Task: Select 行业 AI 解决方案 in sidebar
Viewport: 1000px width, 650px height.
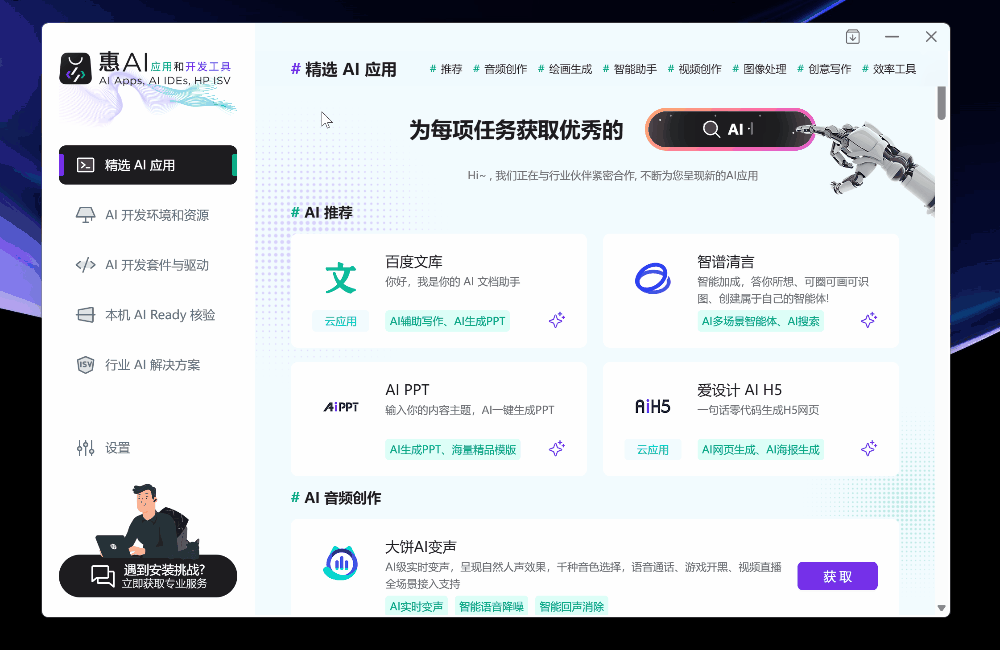Action: [x=148, y=365]
